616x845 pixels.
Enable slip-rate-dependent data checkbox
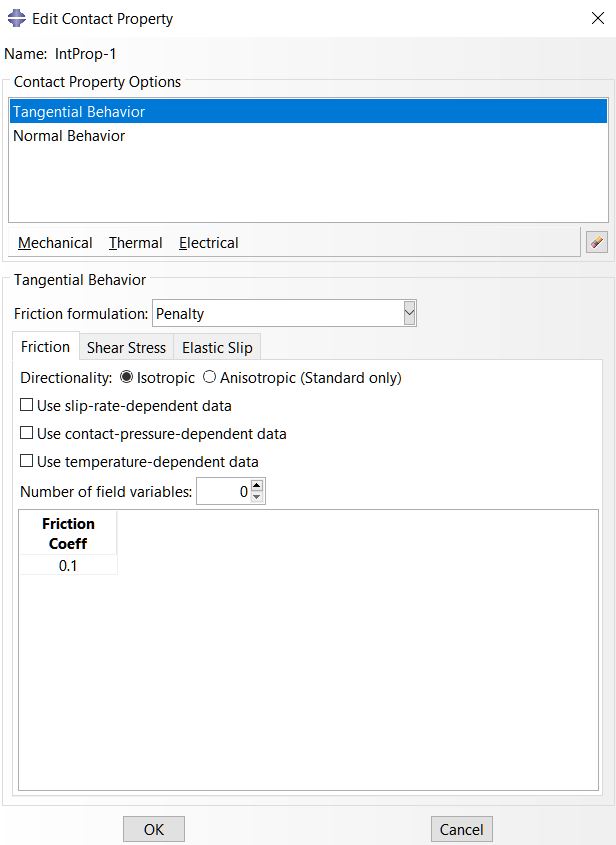pyautogui.click(x=27, y=406)
